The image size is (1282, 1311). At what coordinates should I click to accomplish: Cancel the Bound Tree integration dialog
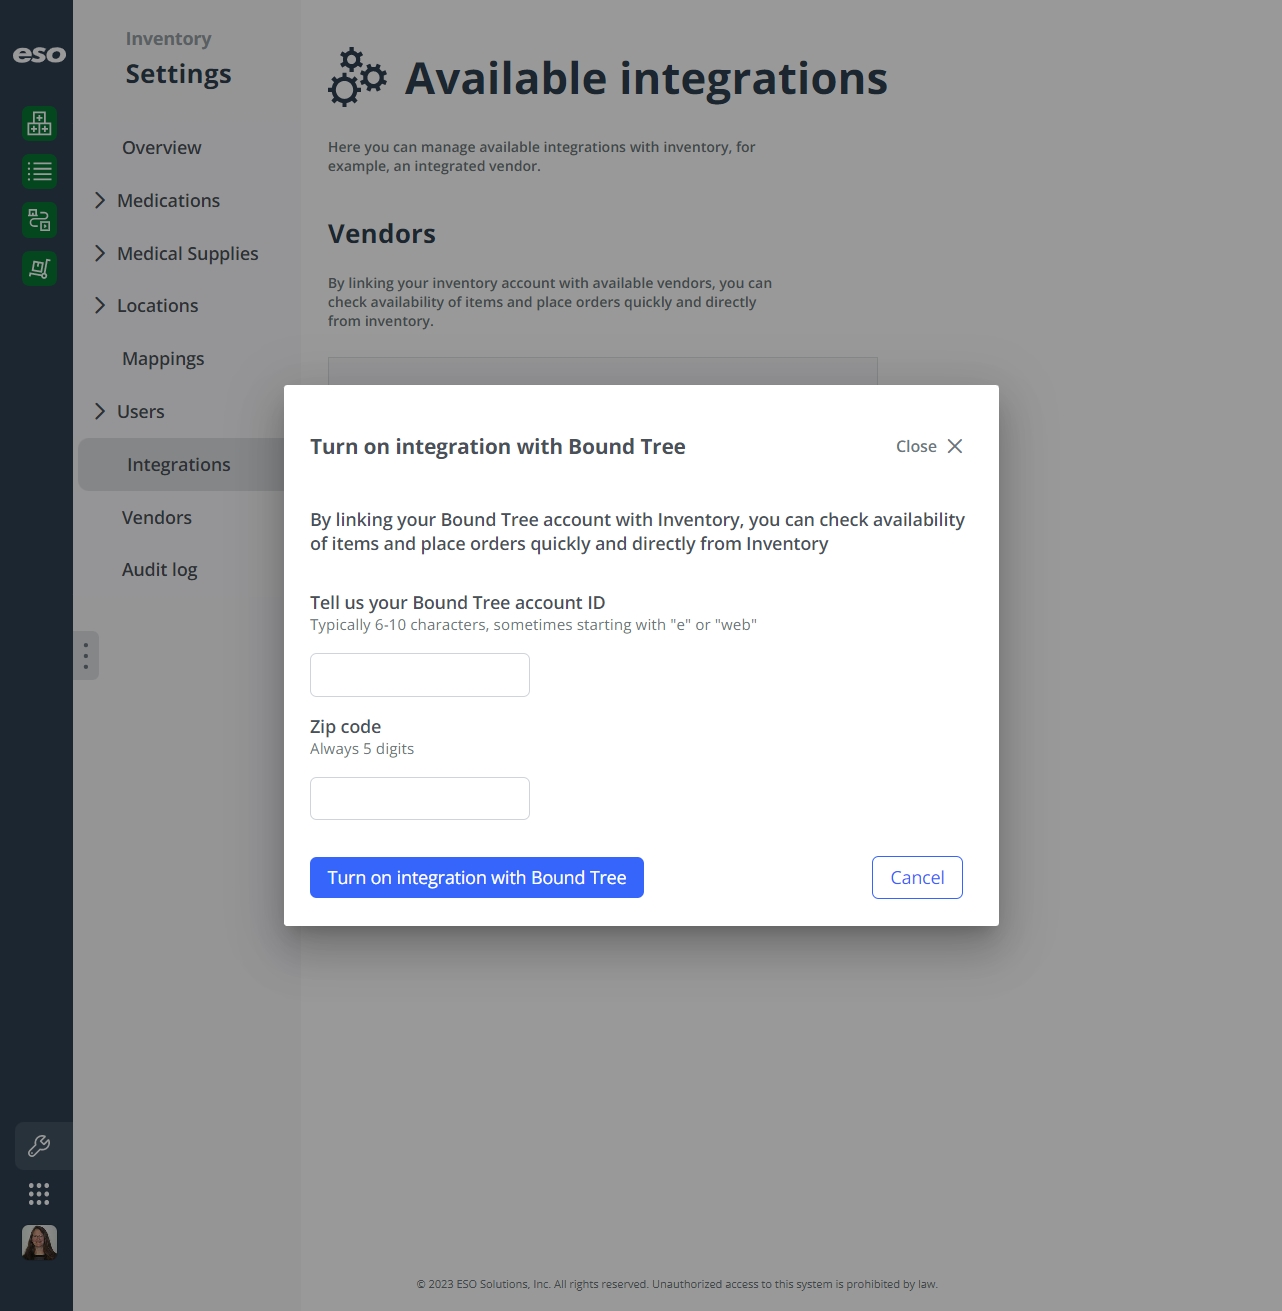917,878
